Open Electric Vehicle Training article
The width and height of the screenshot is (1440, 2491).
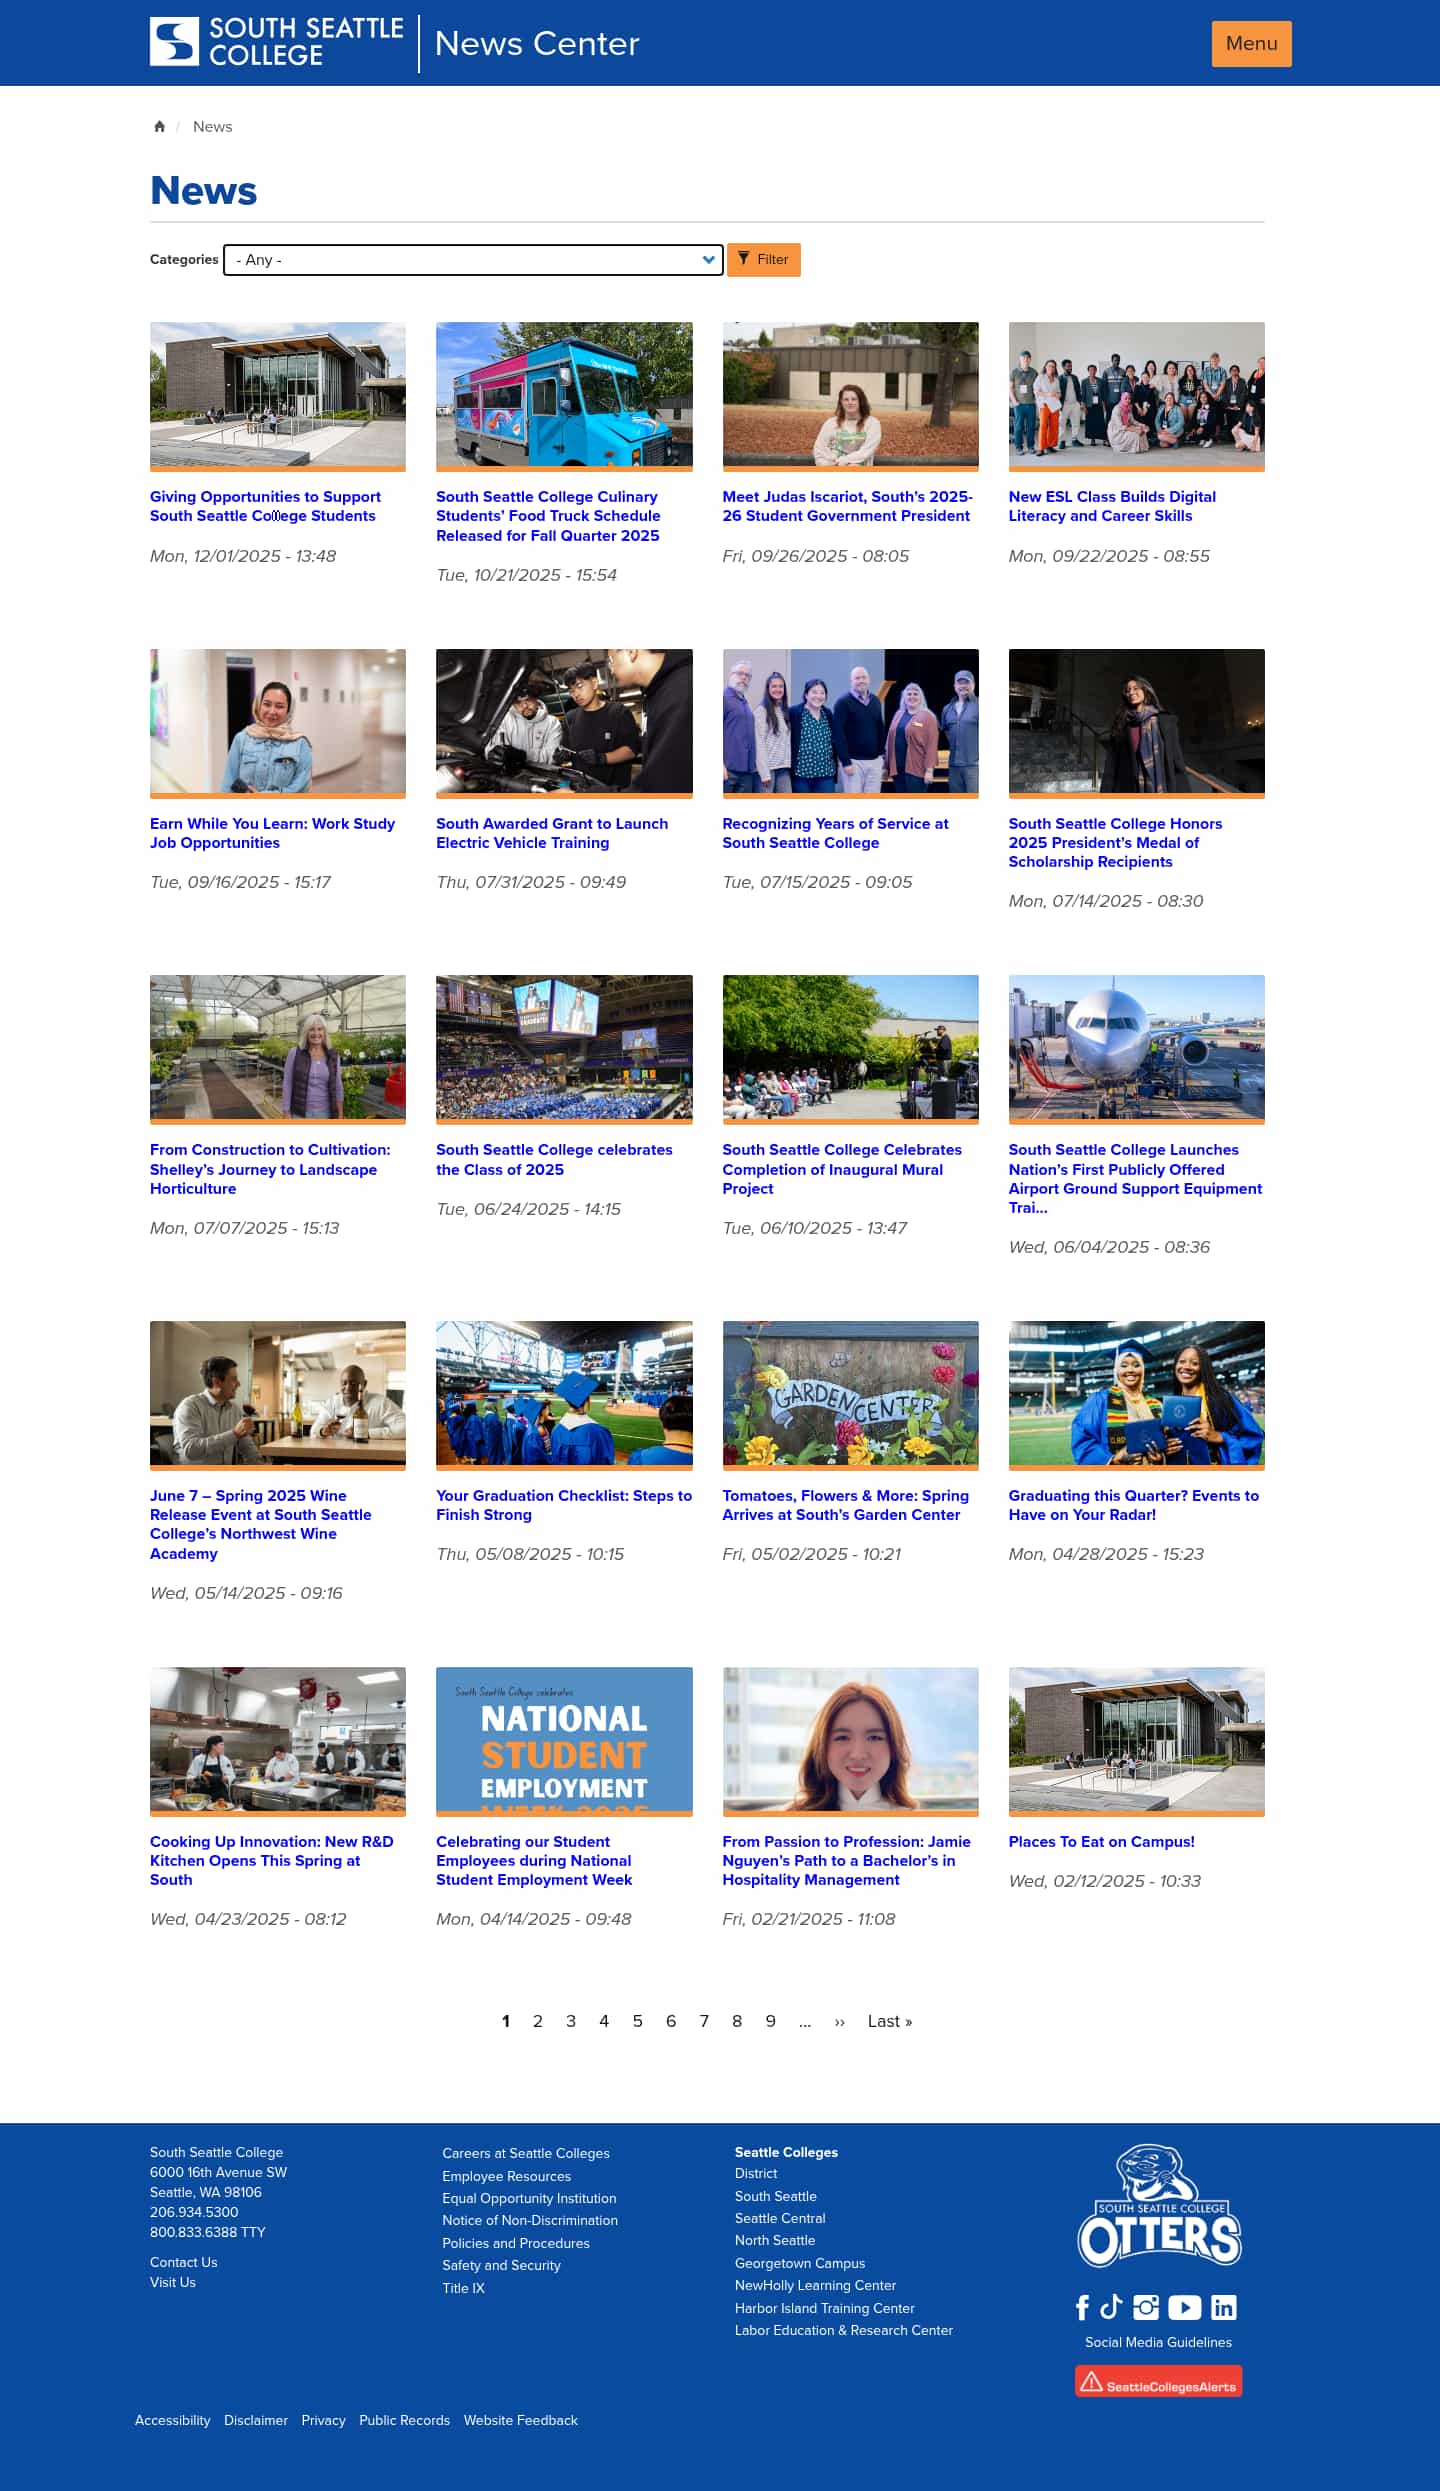click(x=552, y=833)
